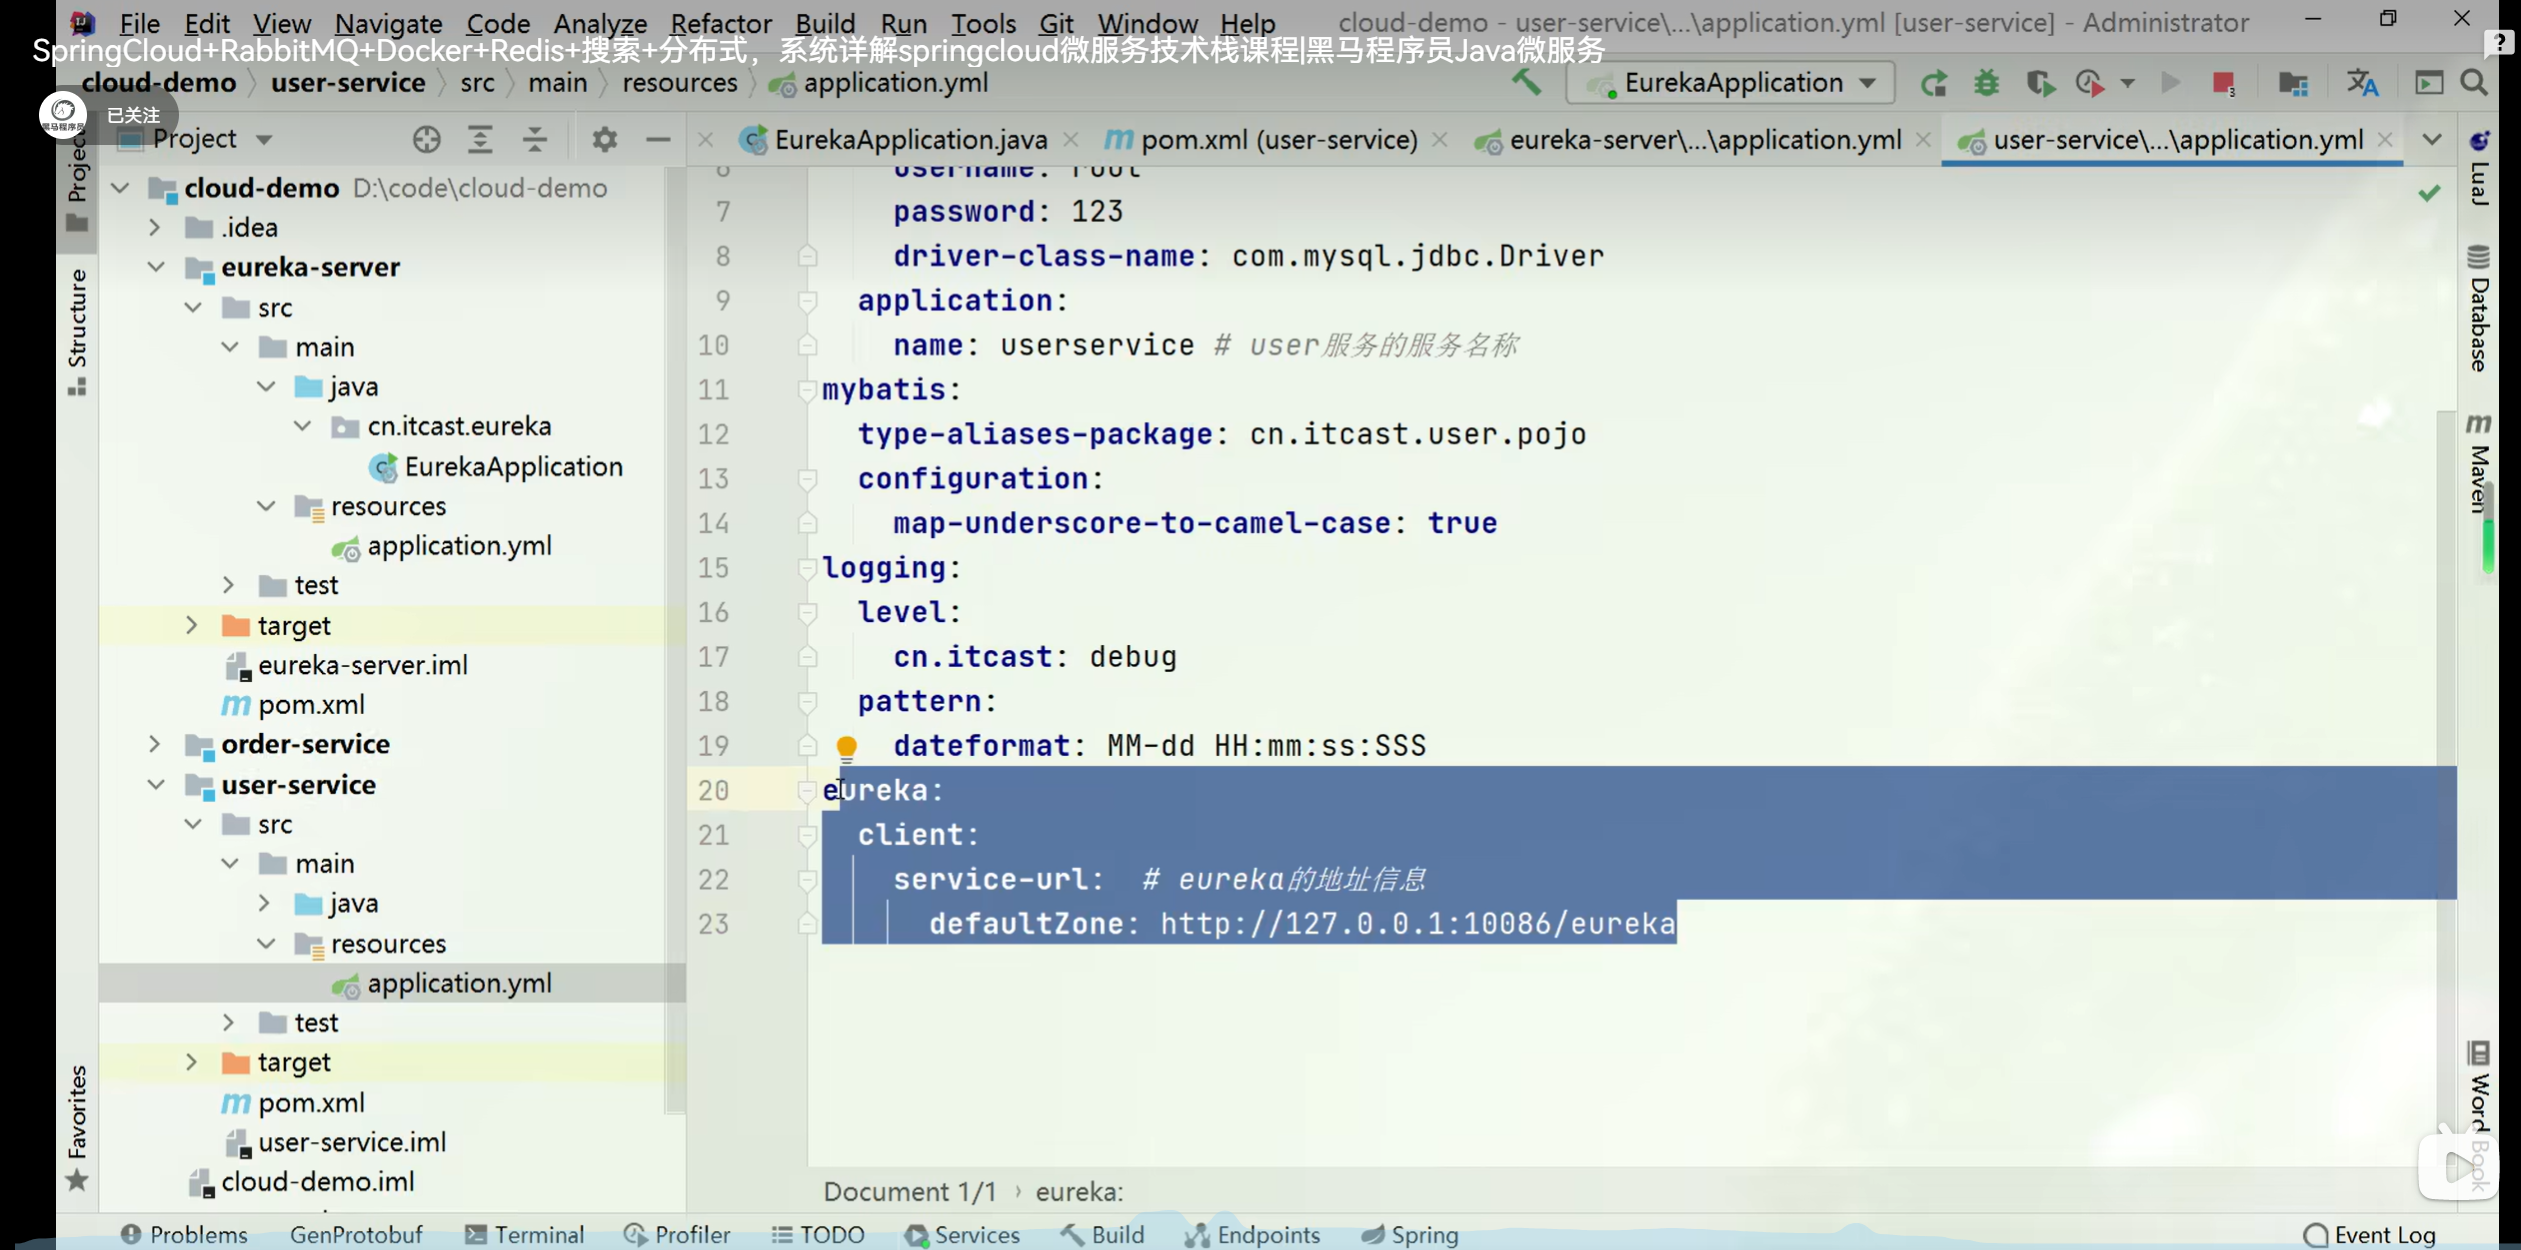Click the Debug bug icon in toolbar
The image size is (2521, 1250).
1986,83
